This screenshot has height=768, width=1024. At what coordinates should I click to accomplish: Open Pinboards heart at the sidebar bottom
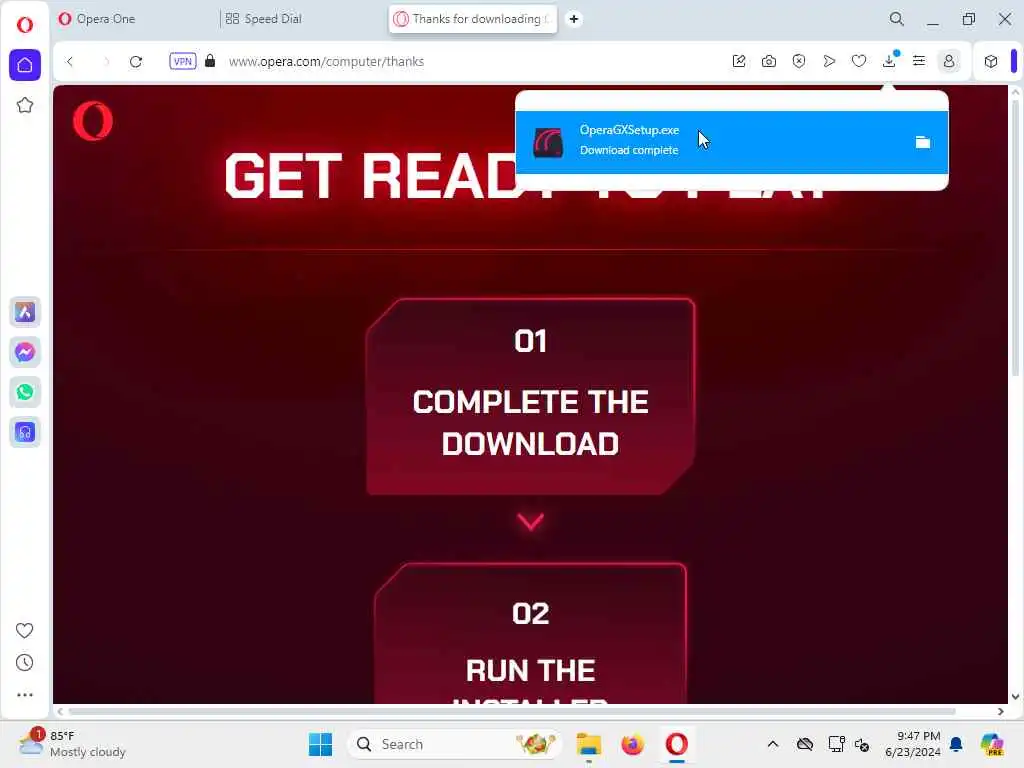[x=24, y=630]
